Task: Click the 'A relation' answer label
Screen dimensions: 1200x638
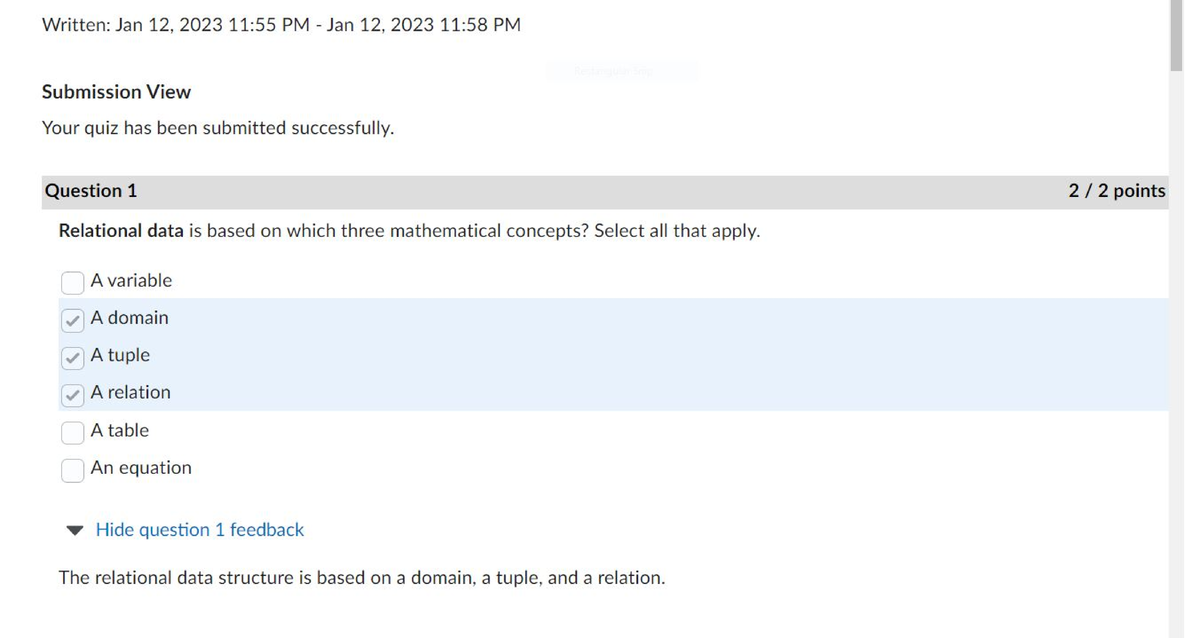Action: tap(130, 393)
